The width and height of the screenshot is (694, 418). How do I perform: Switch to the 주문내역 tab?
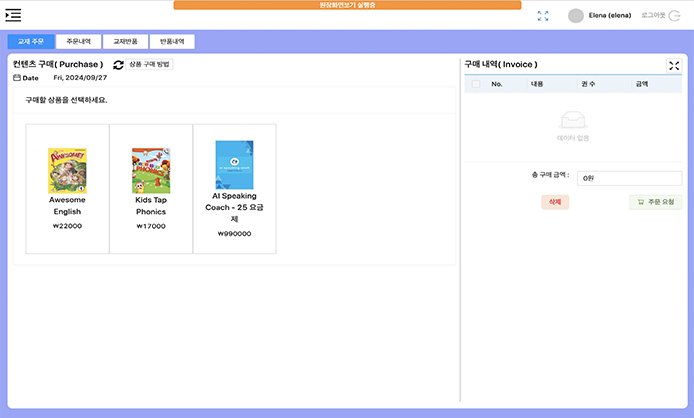78,42
